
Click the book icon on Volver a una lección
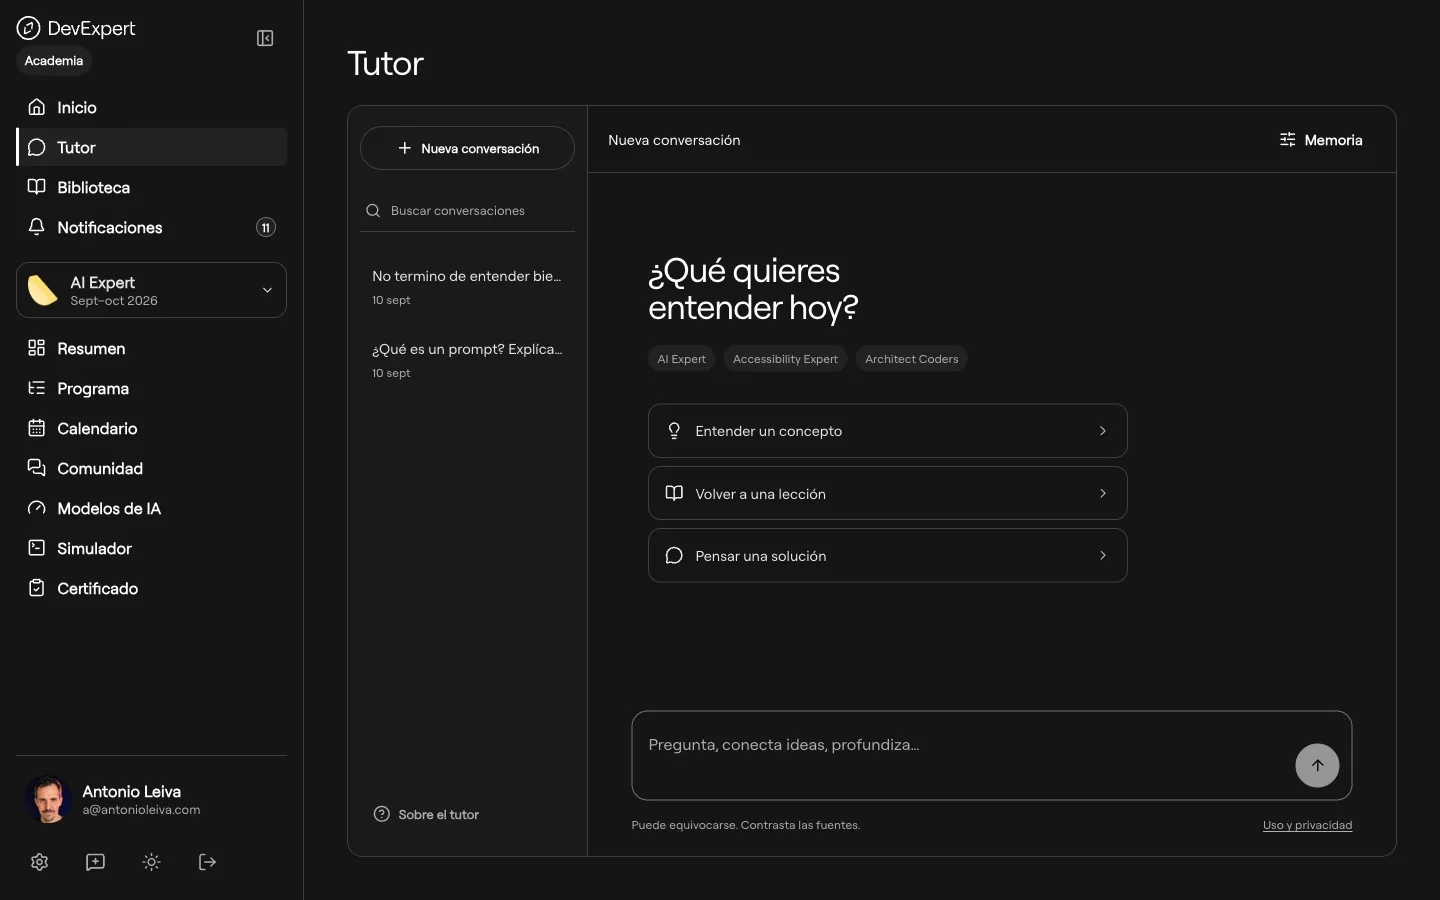pyautogui.click(x=674, y=493)
